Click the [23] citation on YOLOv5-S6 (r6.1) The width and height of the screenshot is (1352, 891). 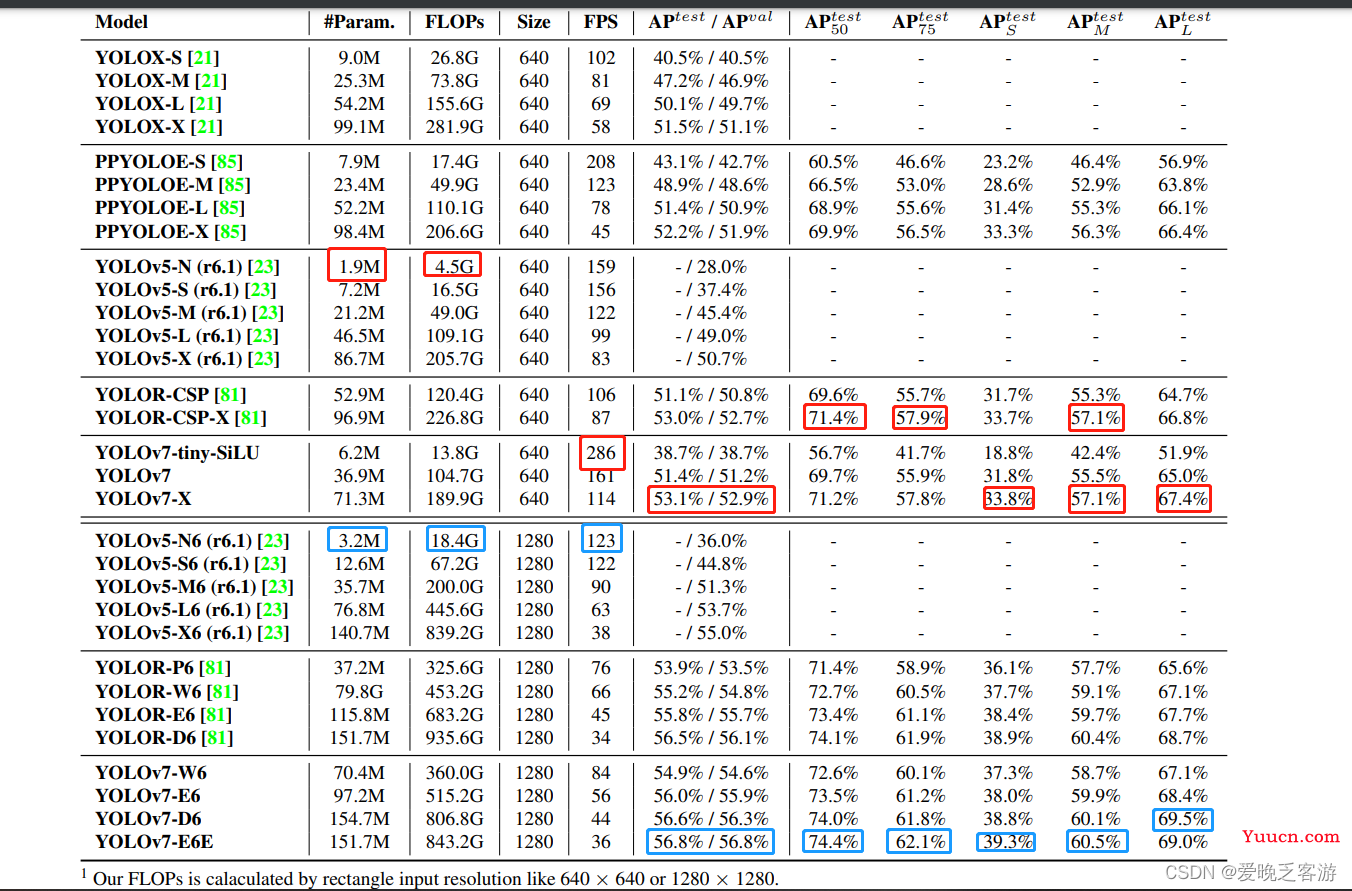coord(272,564)
